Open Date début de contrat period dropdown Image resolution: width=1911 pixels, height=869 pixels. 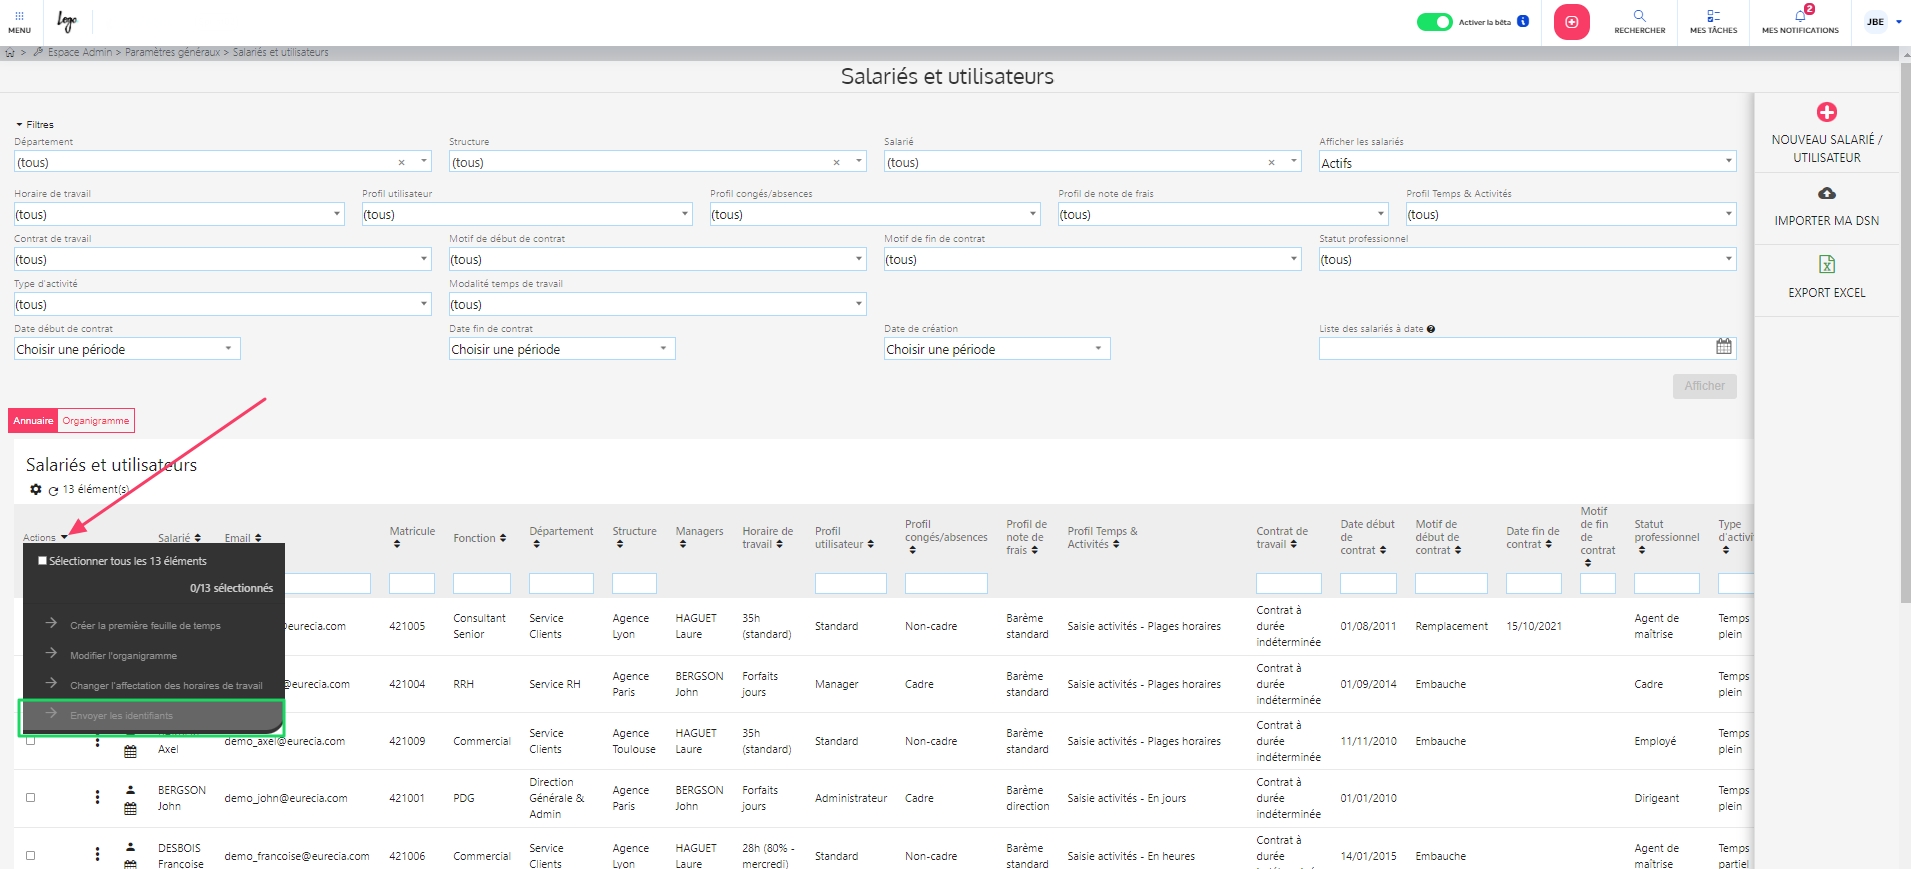pos(127,349)
